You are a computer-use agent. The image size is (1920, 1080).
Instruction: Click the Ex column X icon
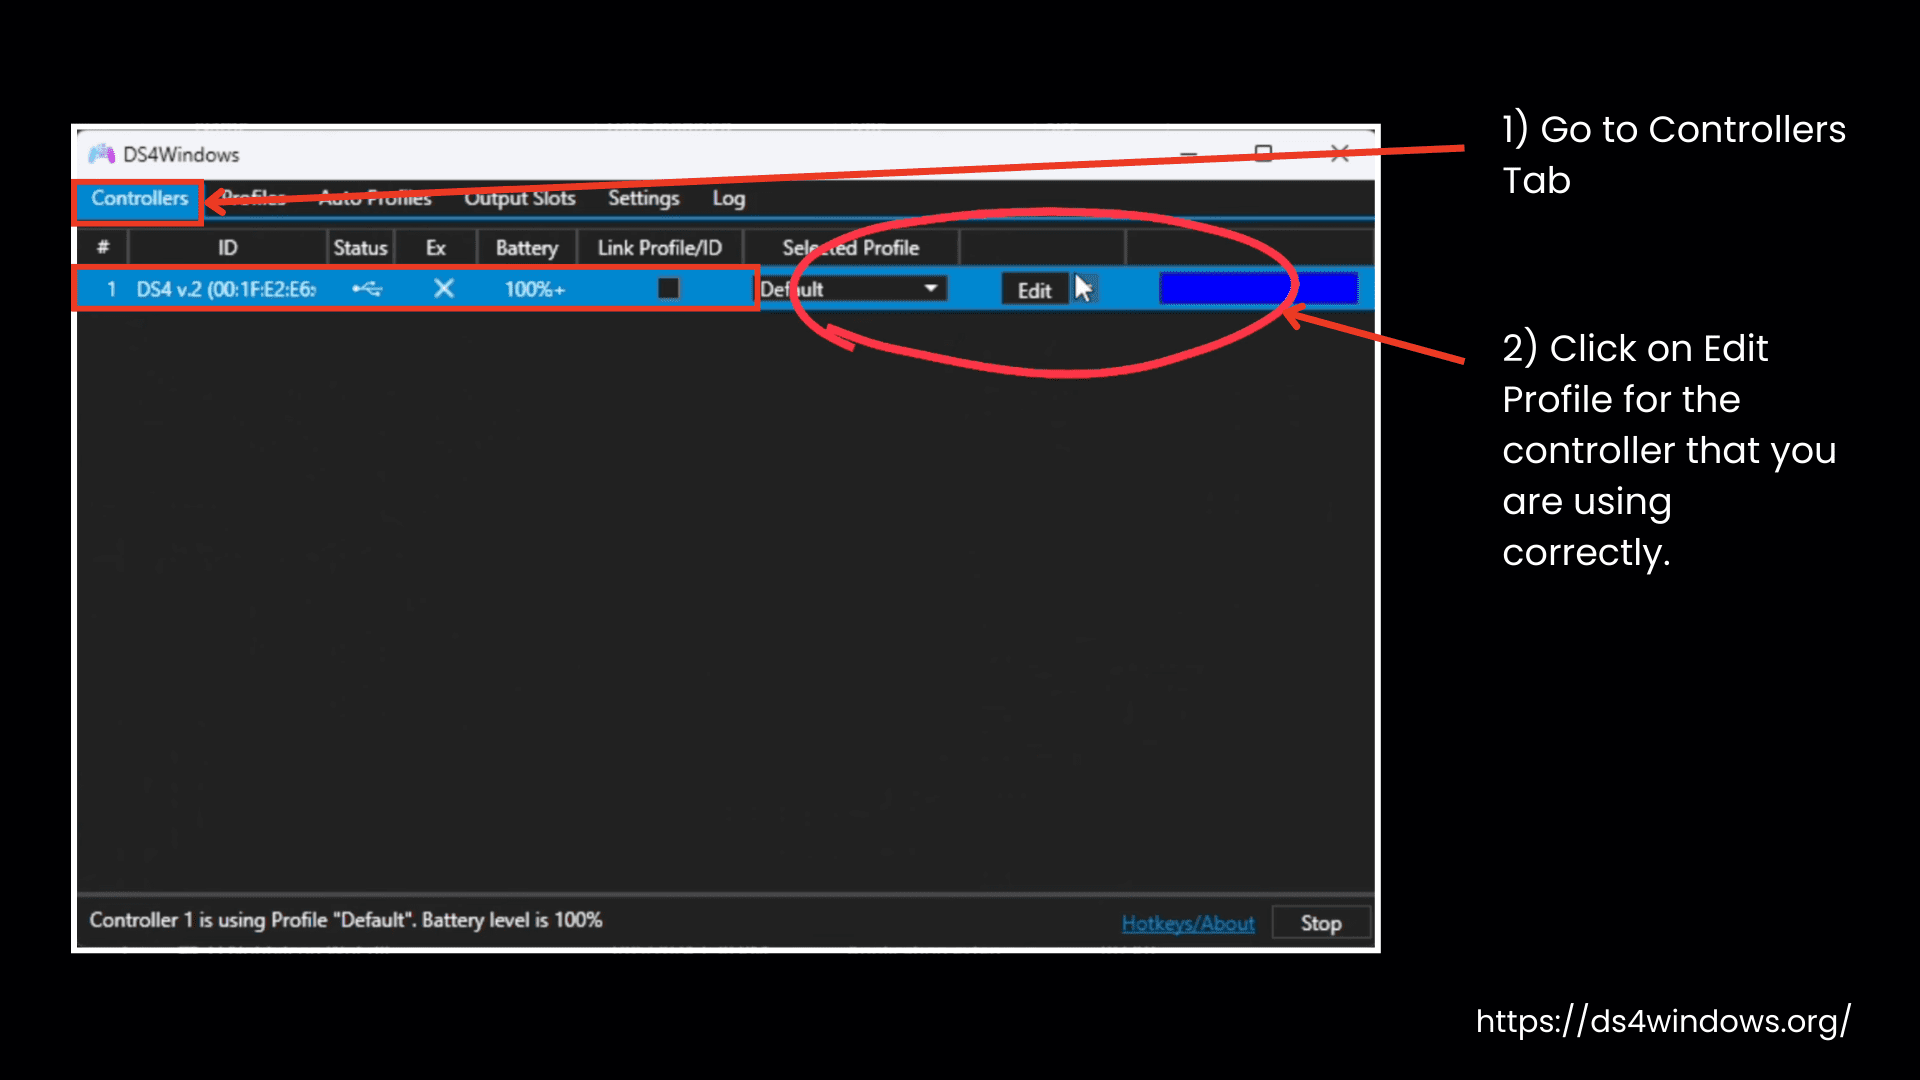(444, 289)
